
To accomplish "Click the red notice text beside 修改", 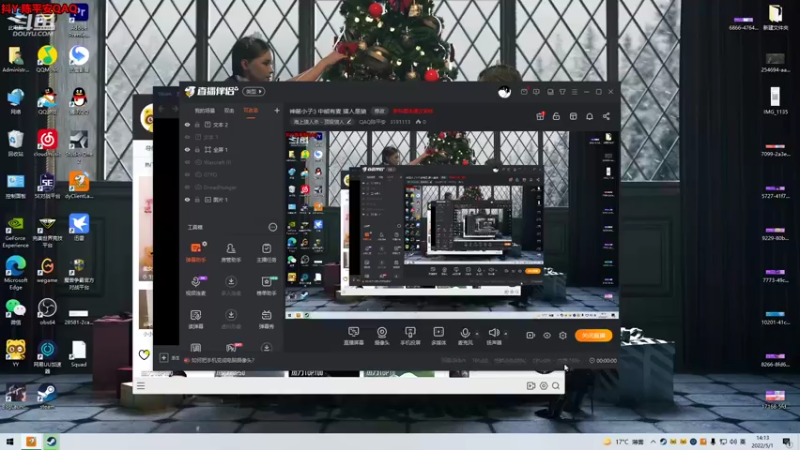I will pos(413,111).
